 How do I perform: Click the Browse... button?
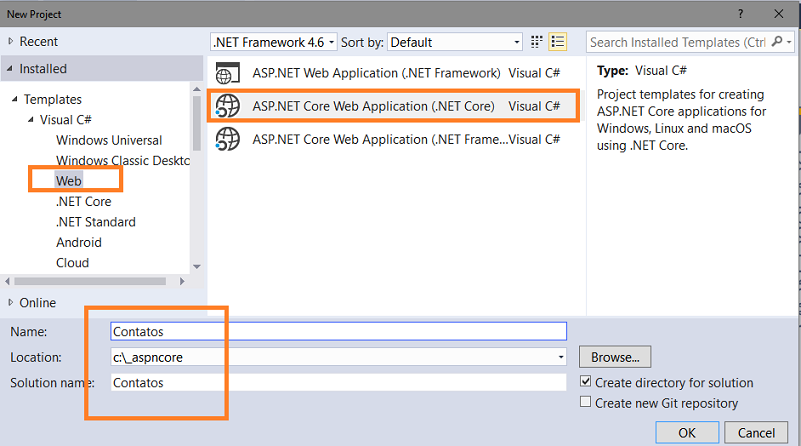click(615, 357)
